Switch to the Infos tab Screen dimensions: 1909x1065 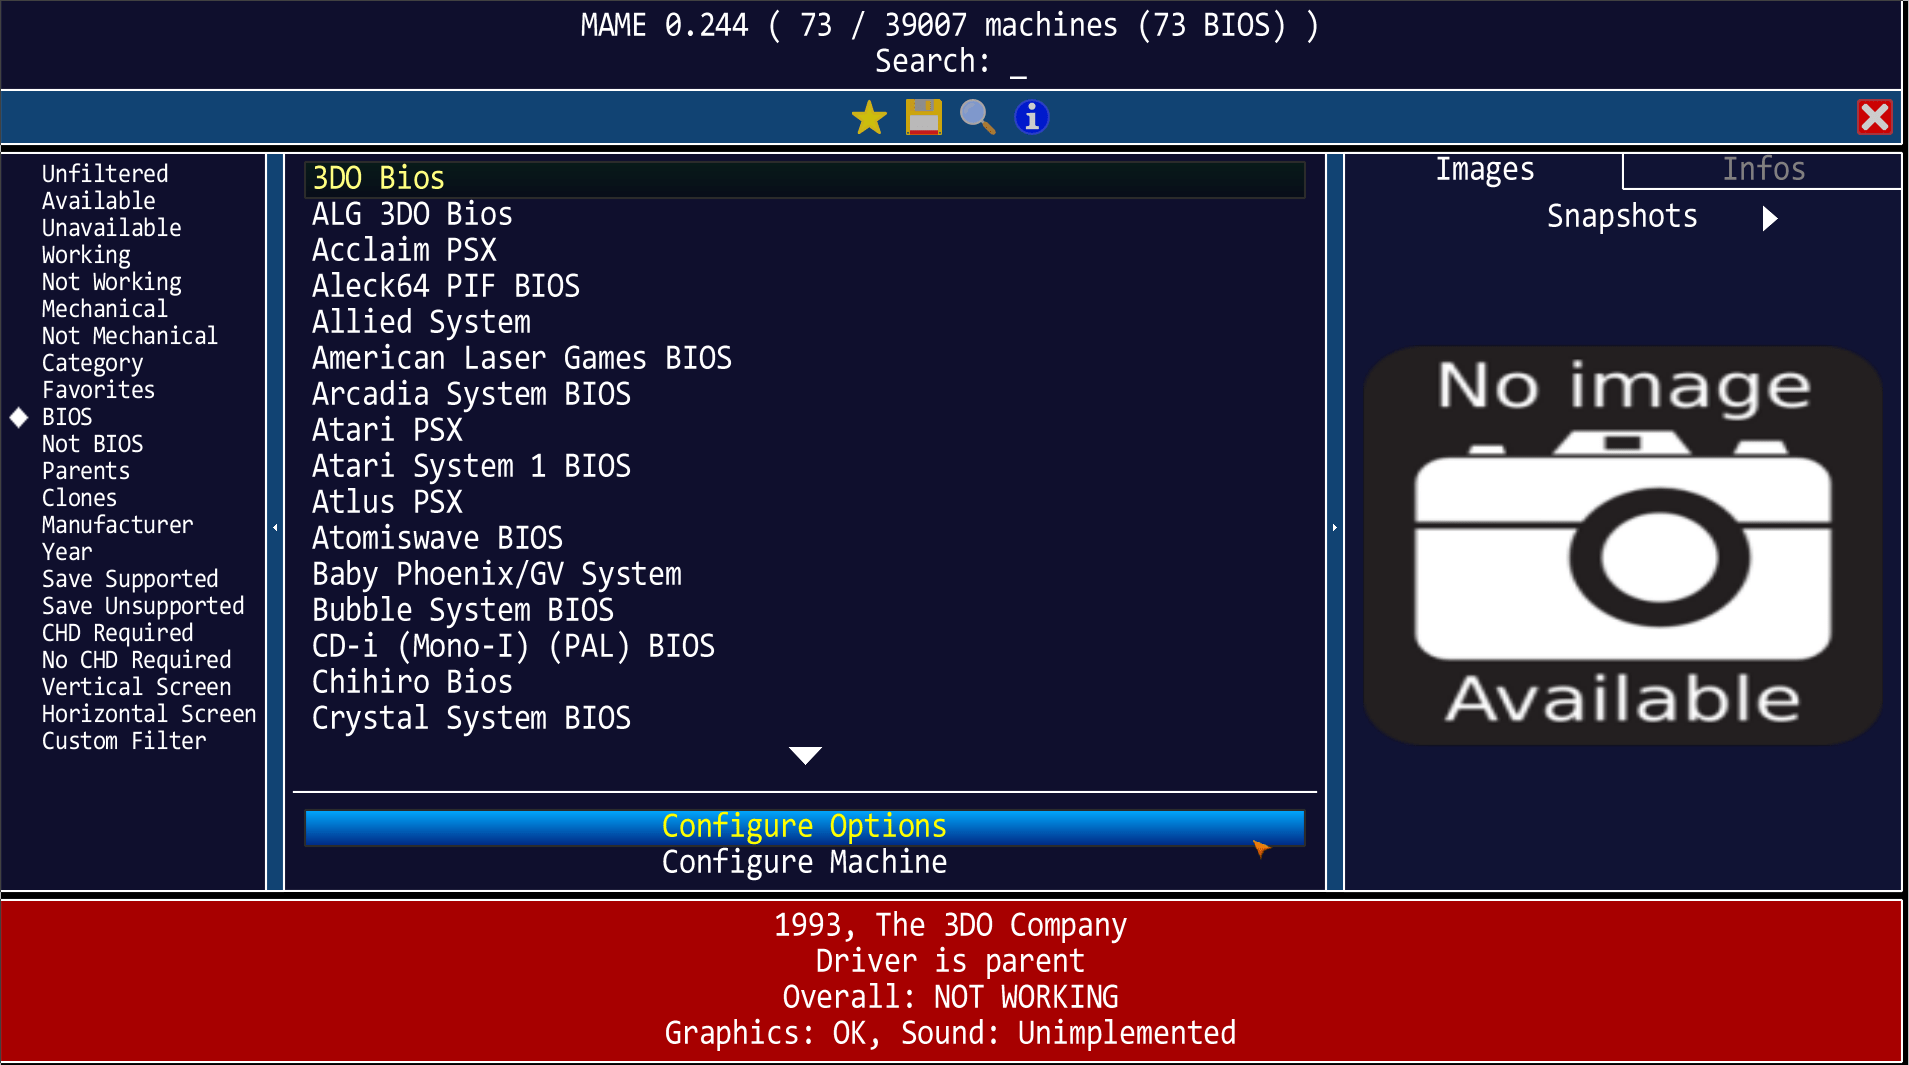[1763, 170]
